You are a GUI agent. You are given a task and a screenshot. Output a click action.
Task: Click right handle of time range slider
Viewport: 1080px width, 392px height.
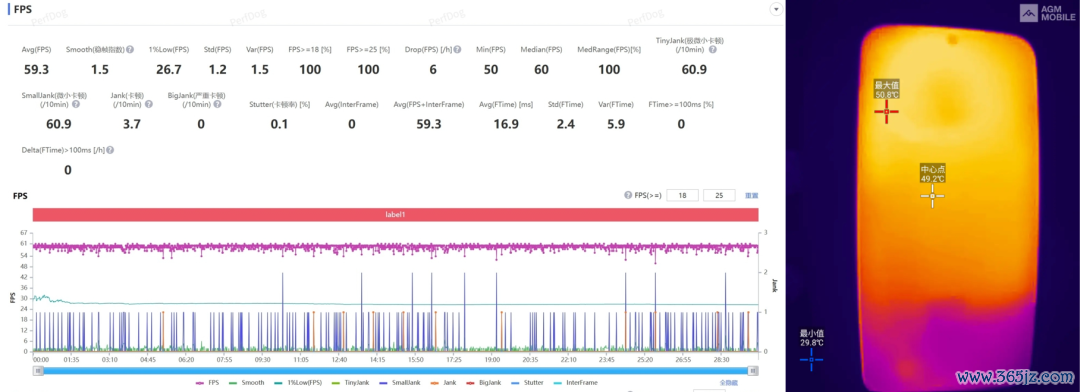[753, 371]
